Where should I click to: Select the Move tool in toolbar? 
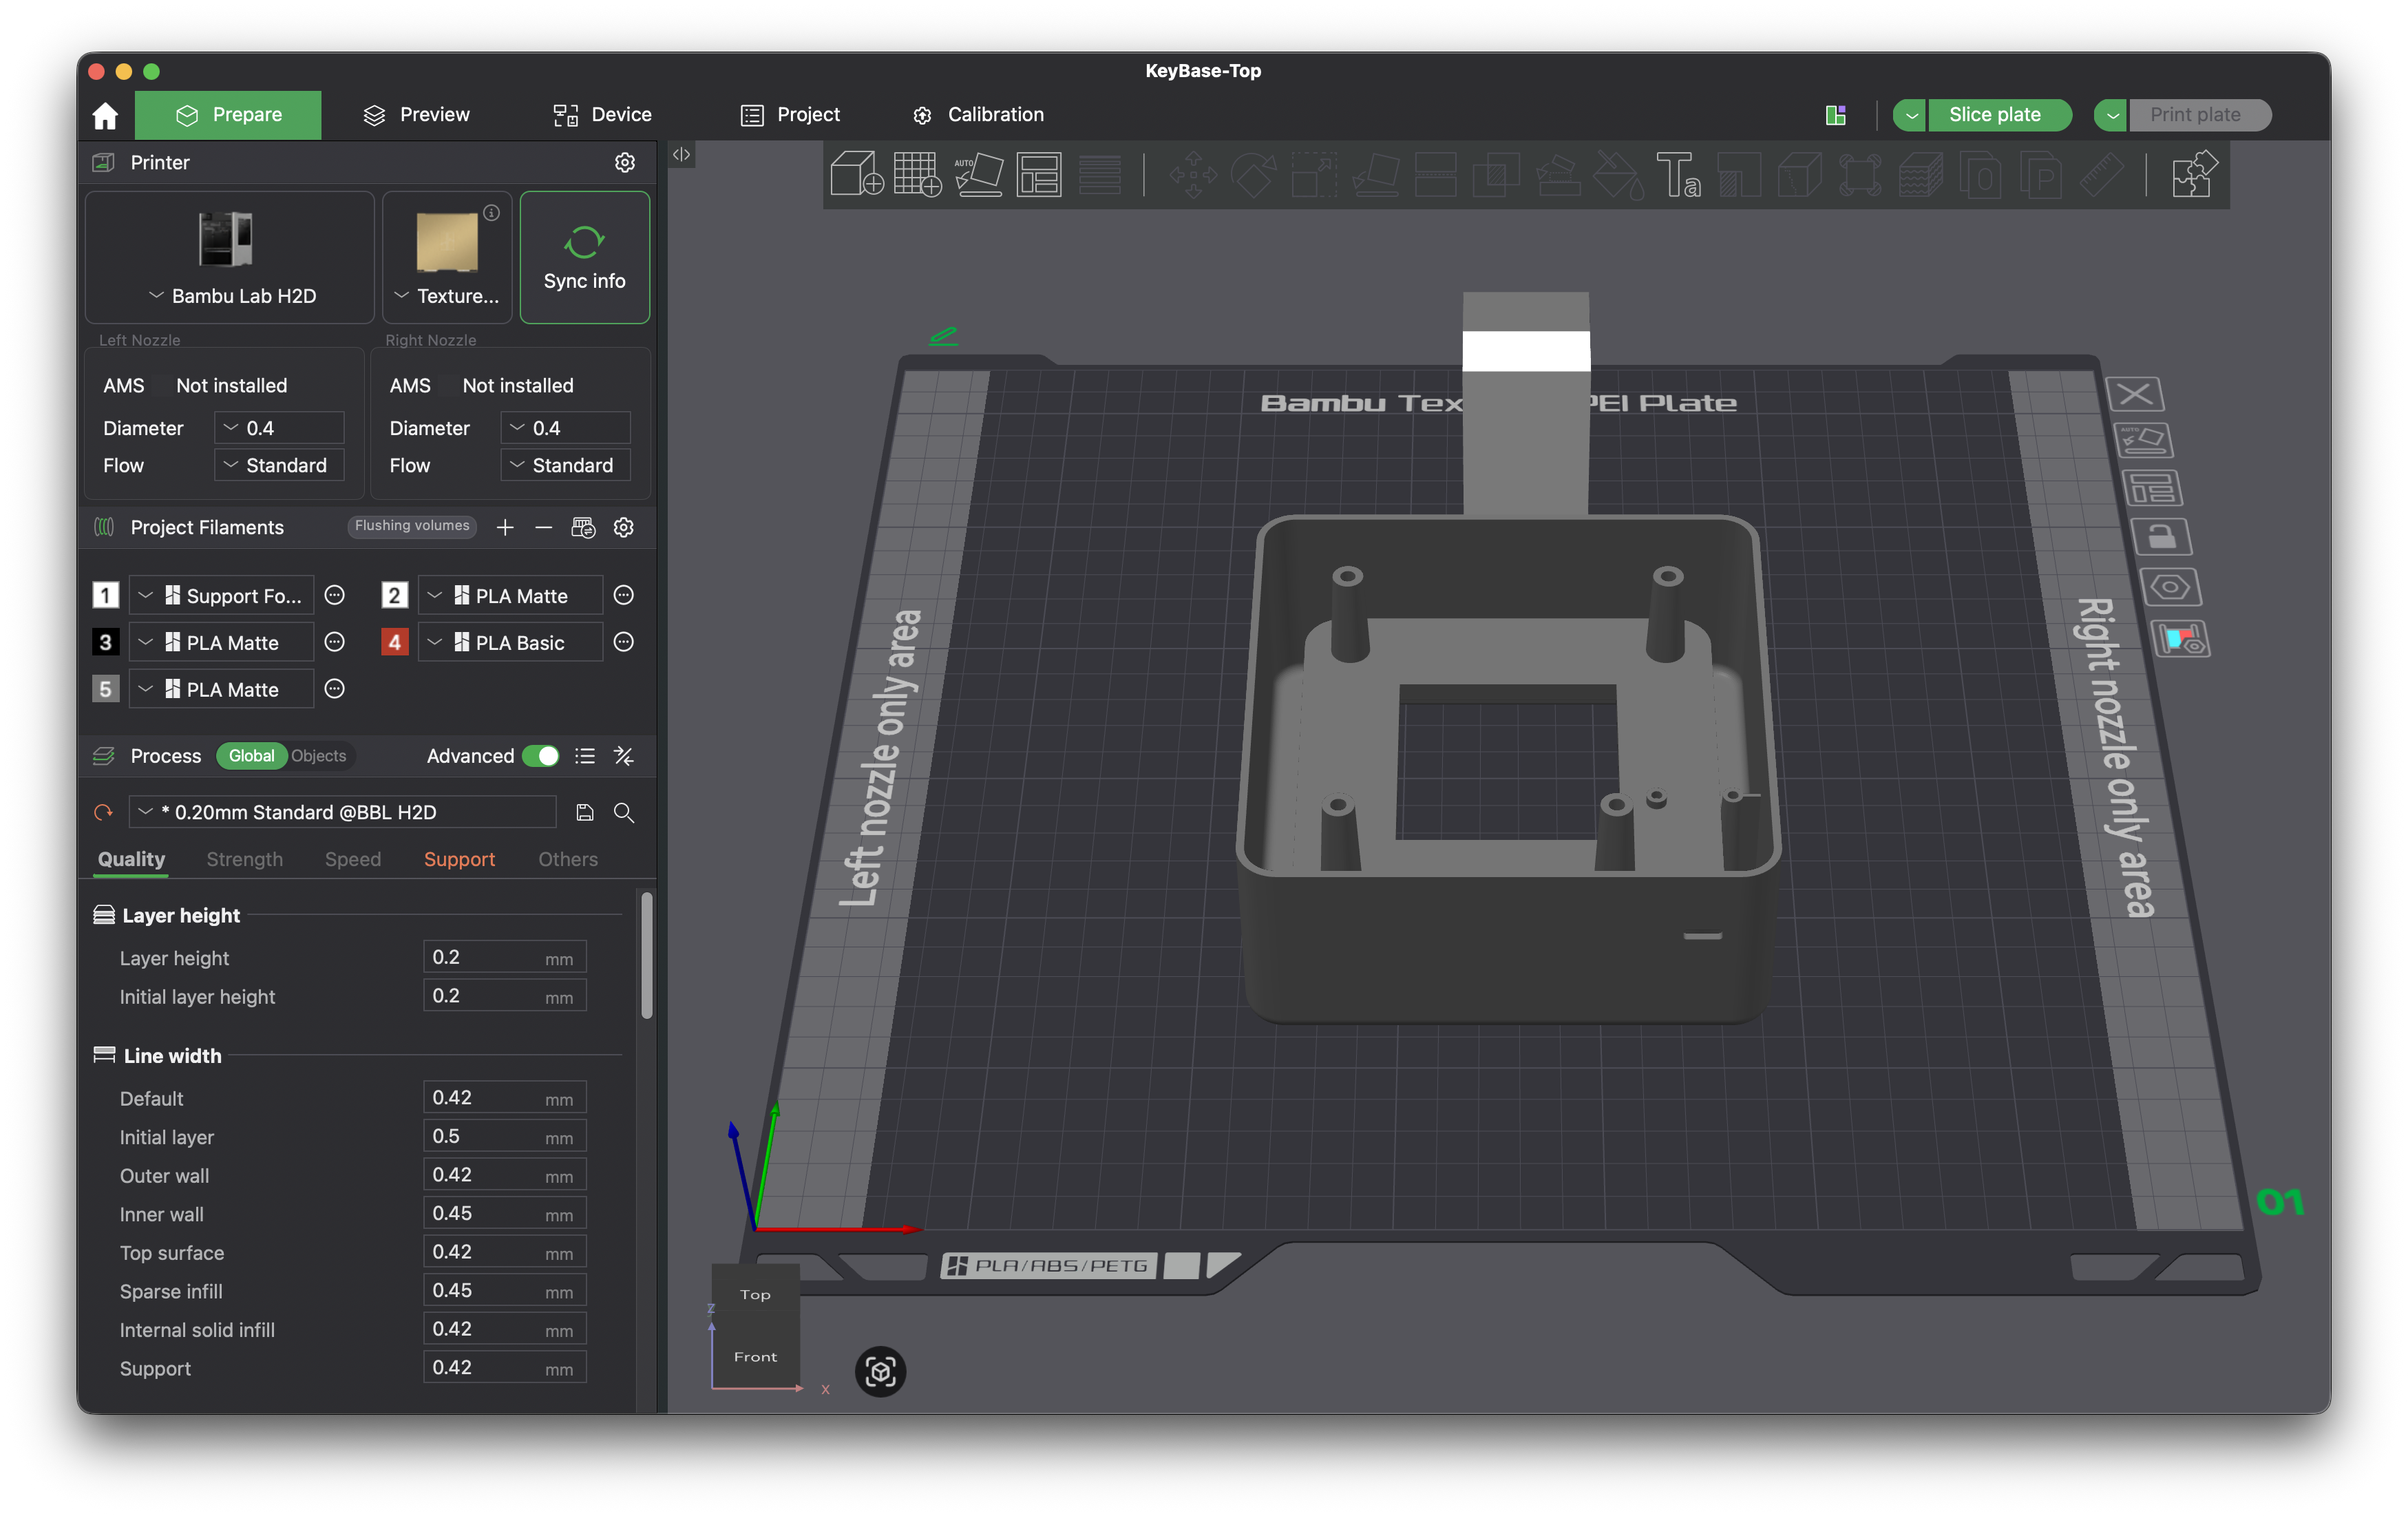(x=1192, y=174)
